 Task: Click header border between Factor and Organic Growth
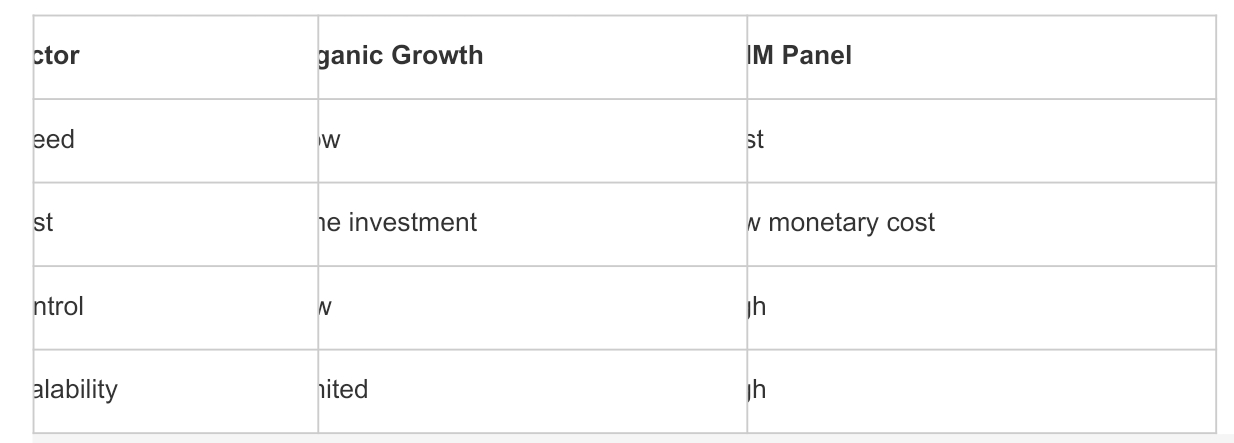[318, 56]
